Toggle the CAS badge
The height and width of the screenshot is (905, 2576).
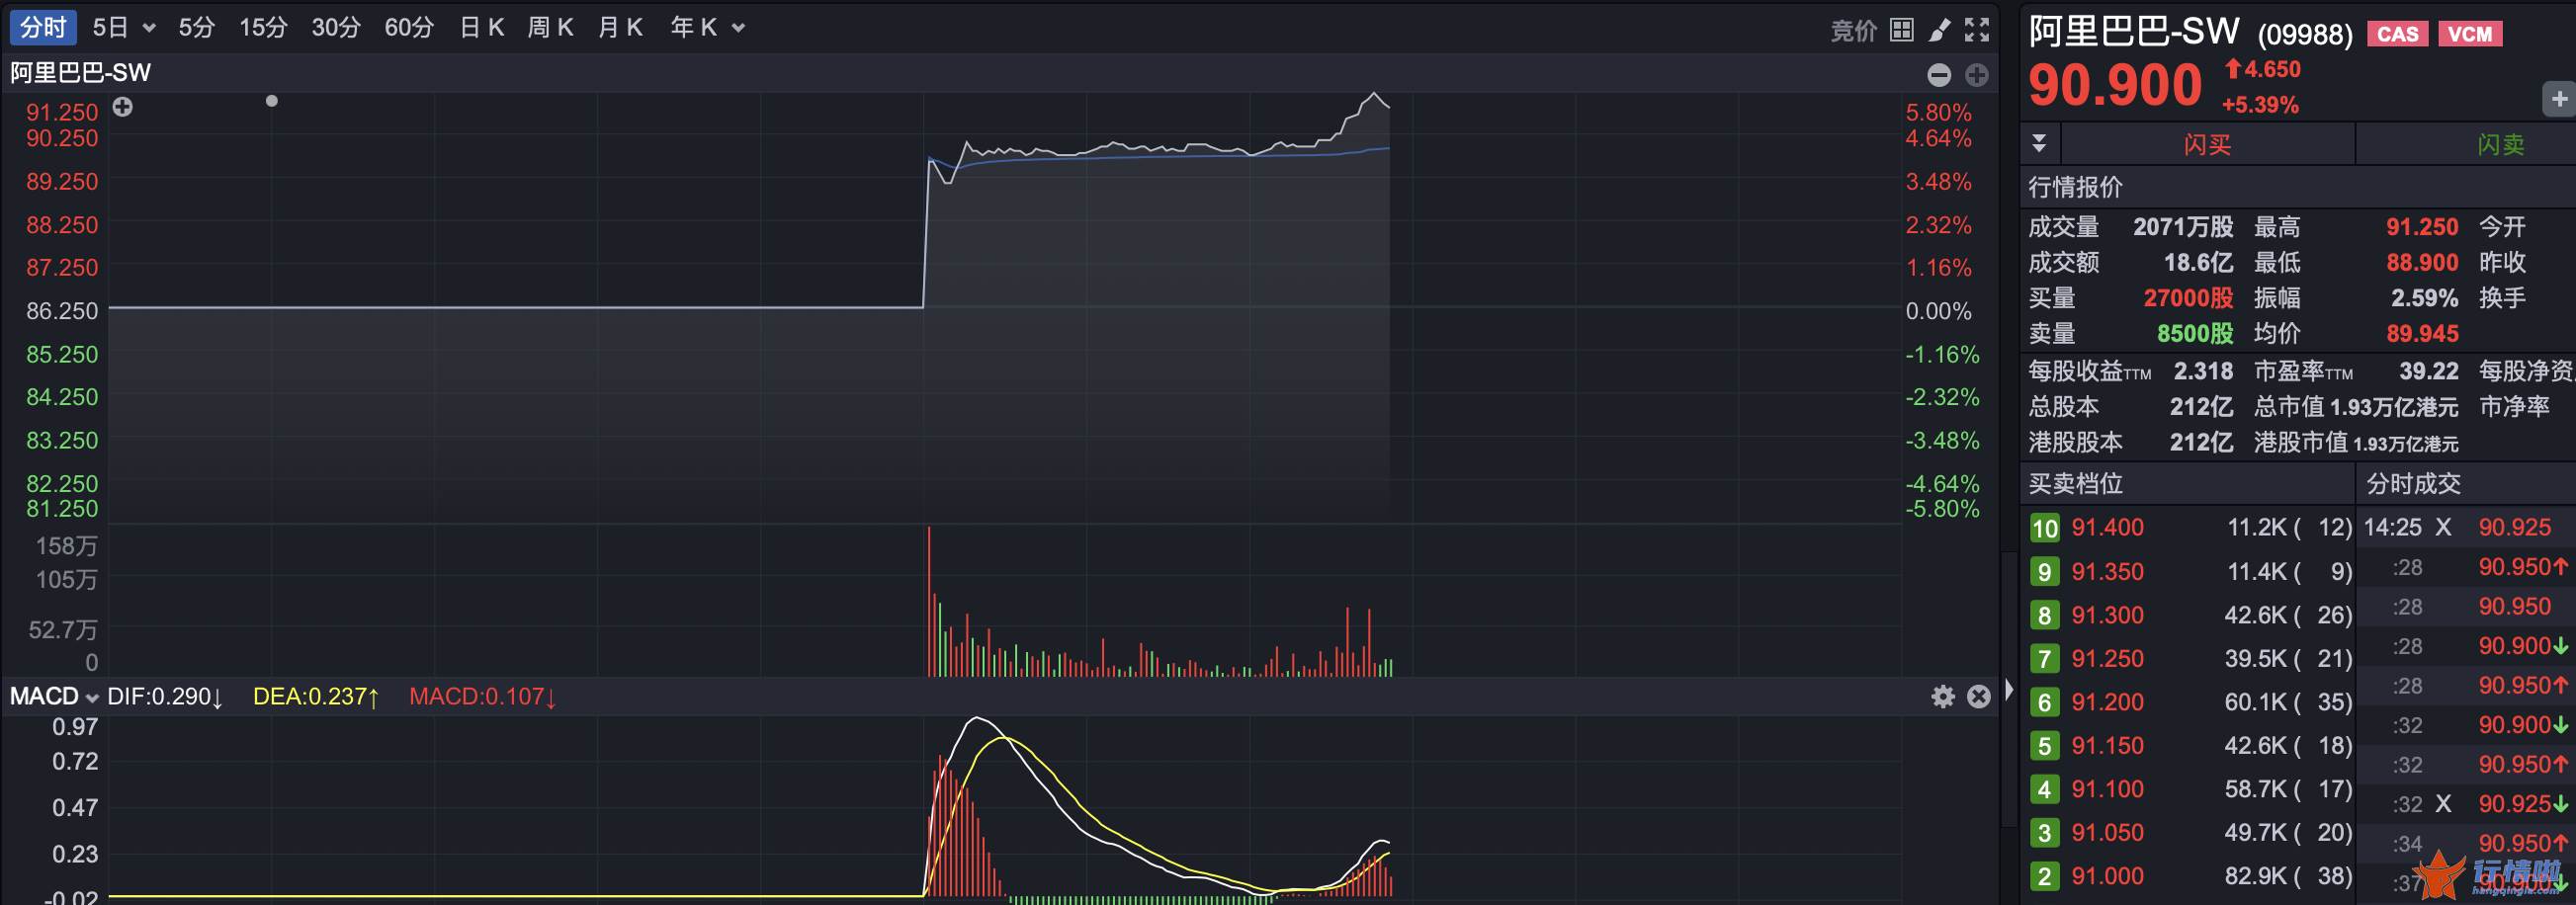tap(2397, 34)
